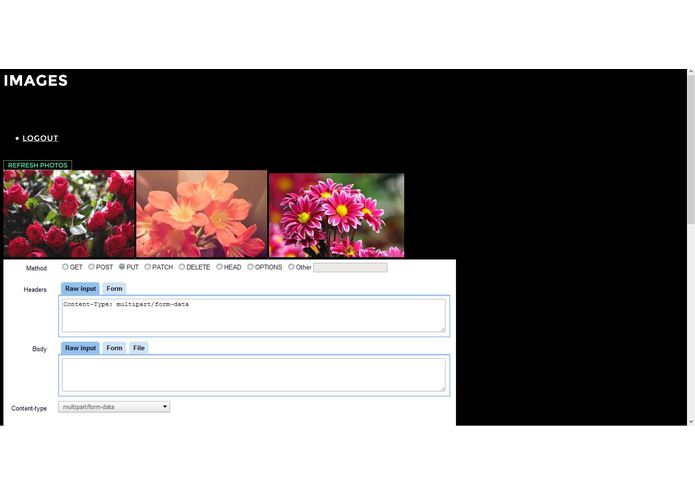Switch Body to the Form tab
The width and height of the screenshot is (695, 494).
114,348
